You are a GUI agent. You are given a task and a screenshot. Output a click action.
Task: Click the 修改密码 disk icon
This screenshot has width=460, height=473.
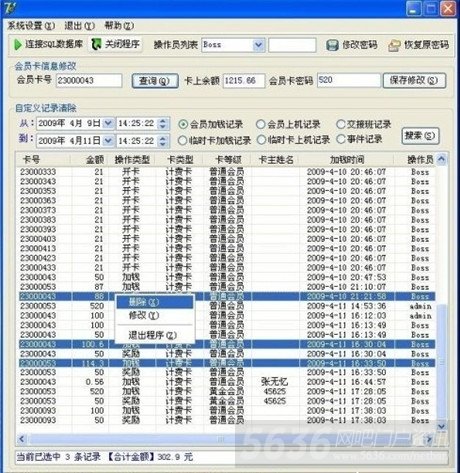click(332, 45)
